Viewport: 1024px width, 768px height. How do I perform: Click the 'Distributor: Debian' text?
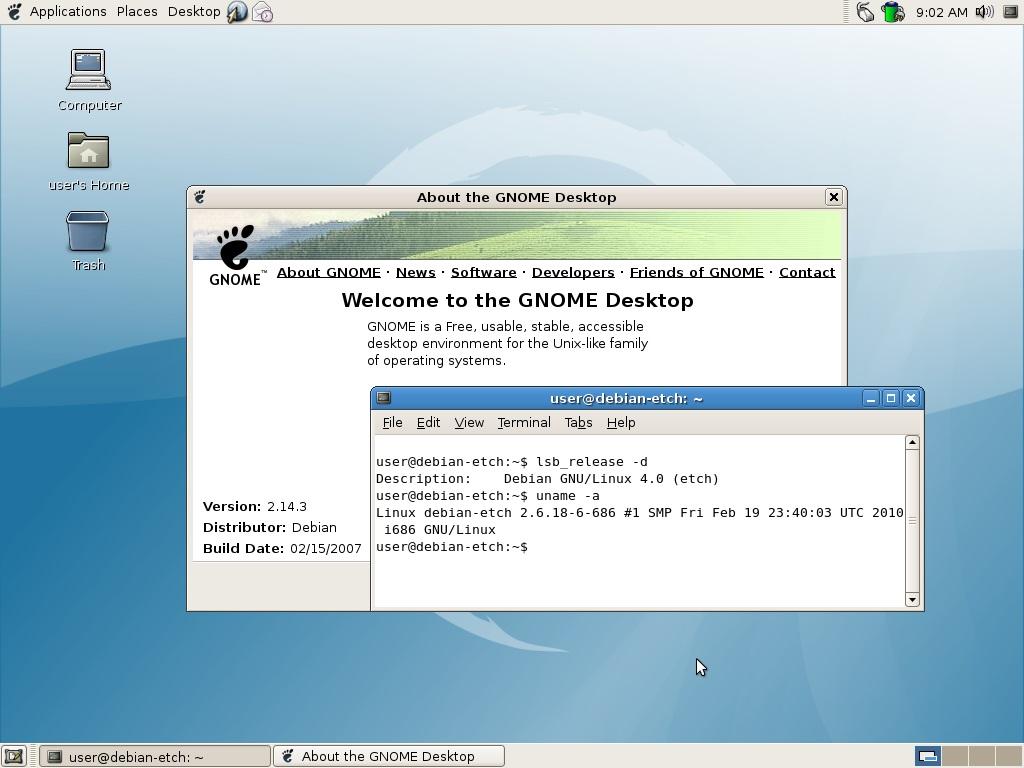270,528
